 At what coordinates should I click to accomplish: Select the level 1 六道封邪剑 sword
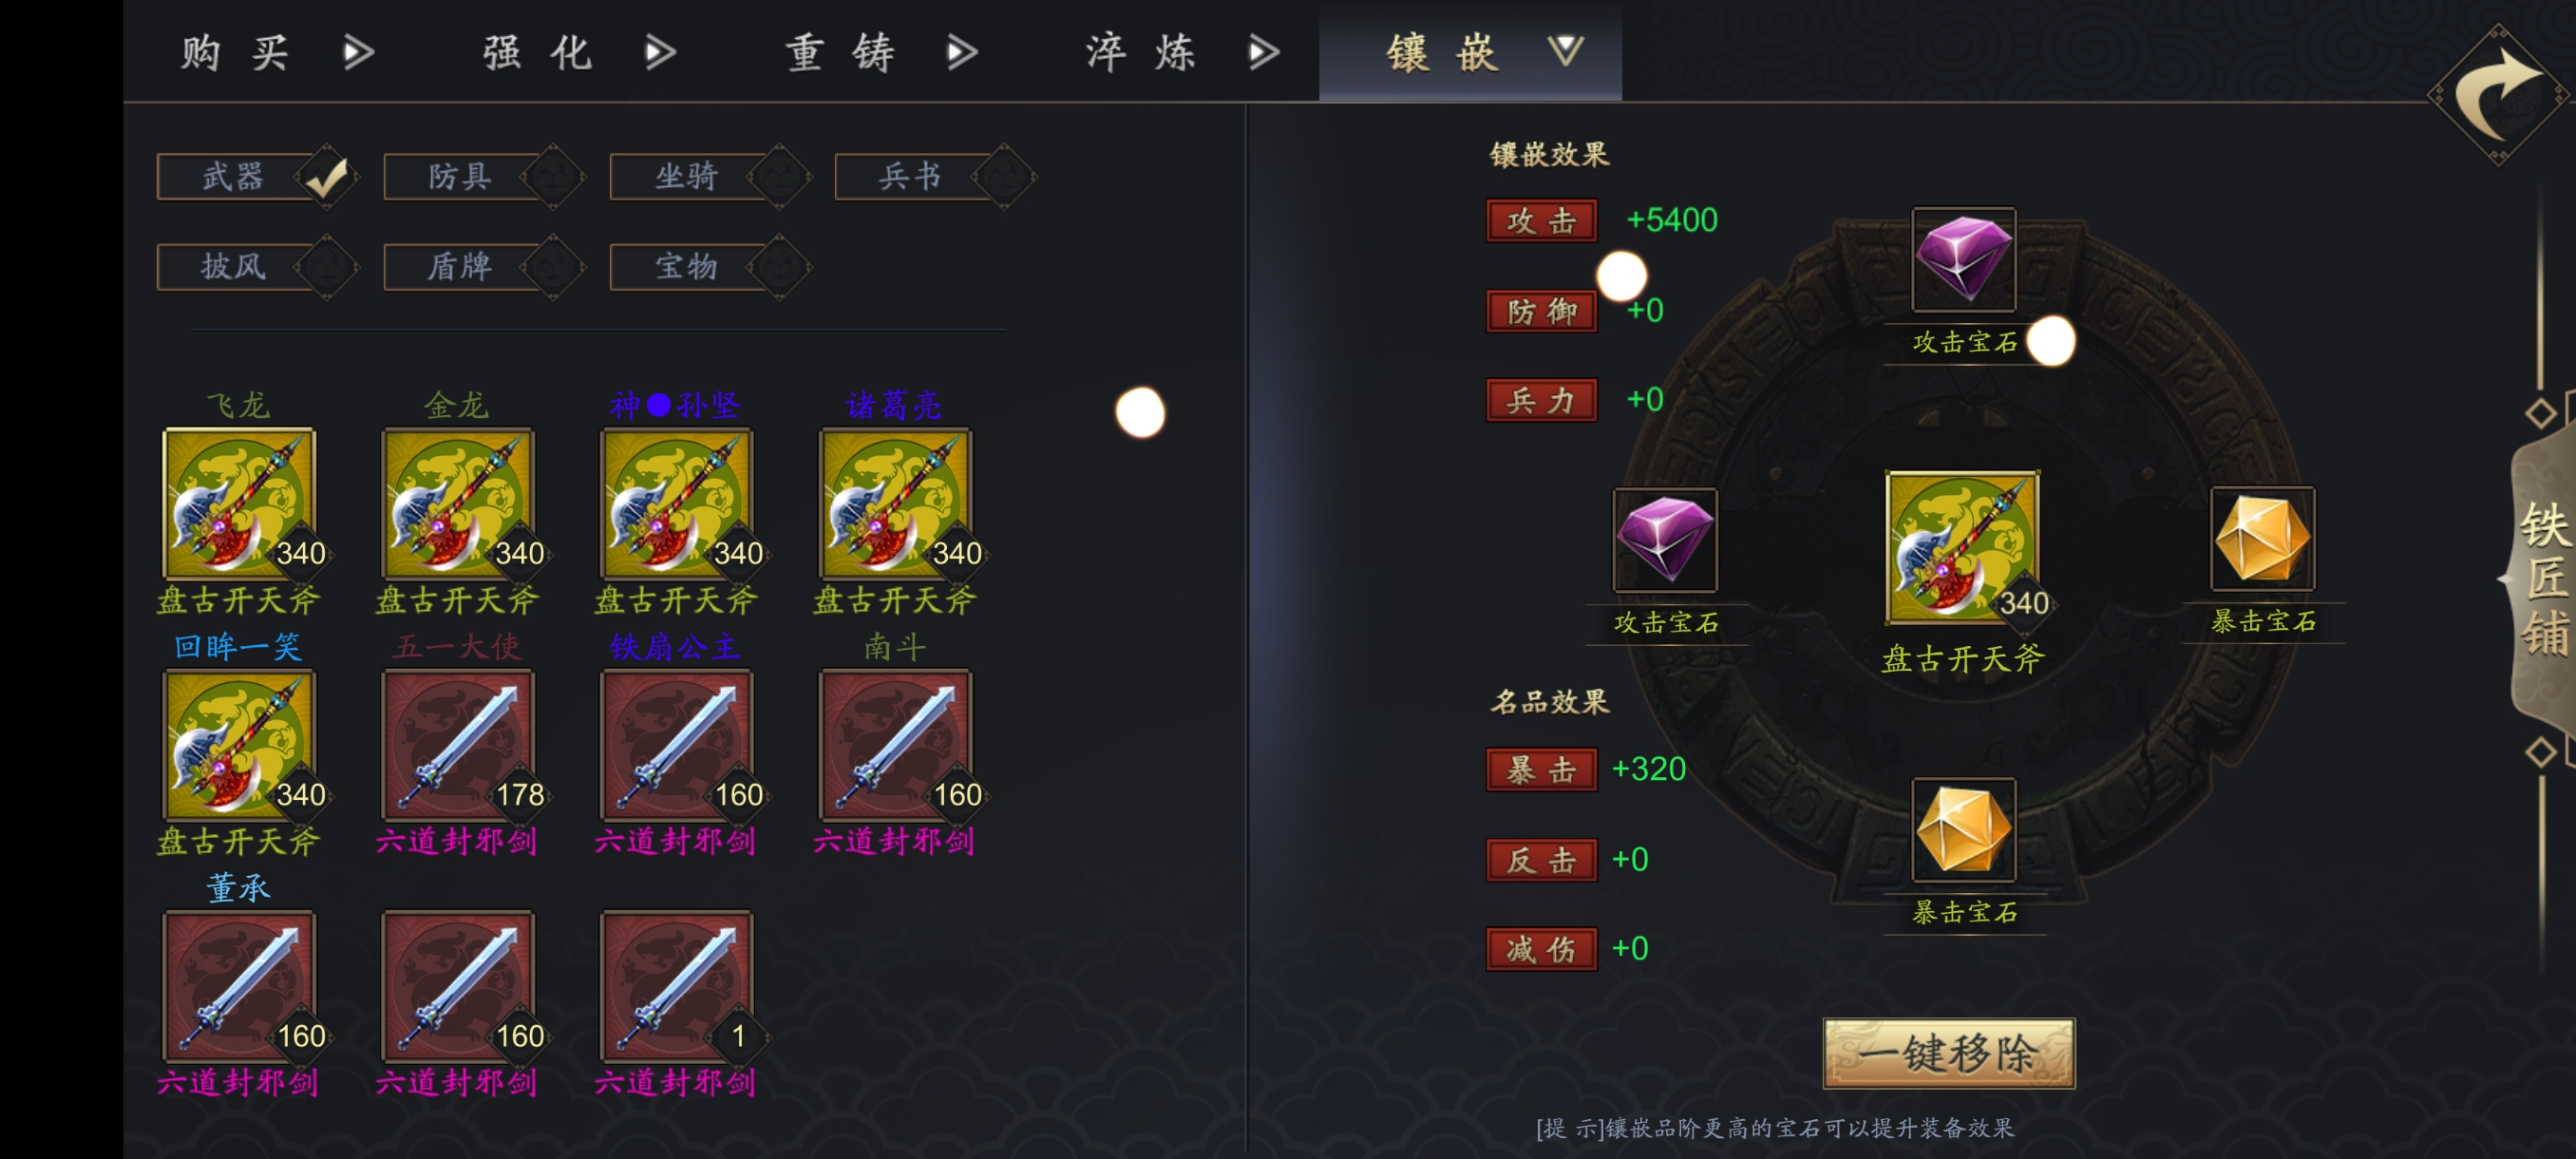[677, 986]
